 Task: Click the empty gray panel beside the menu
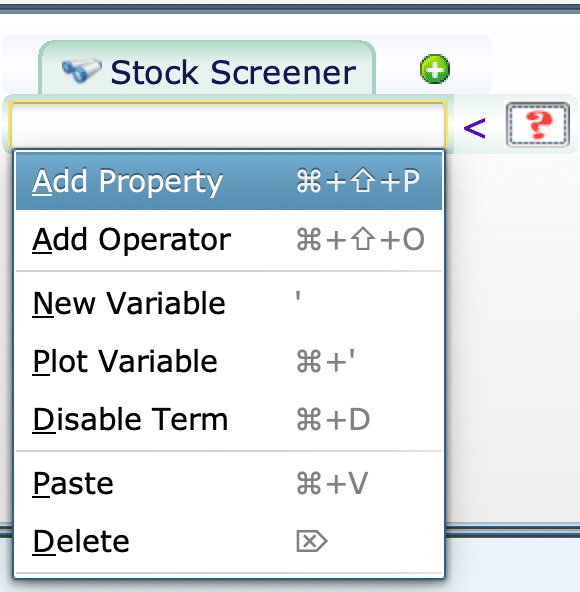(513, 336)
